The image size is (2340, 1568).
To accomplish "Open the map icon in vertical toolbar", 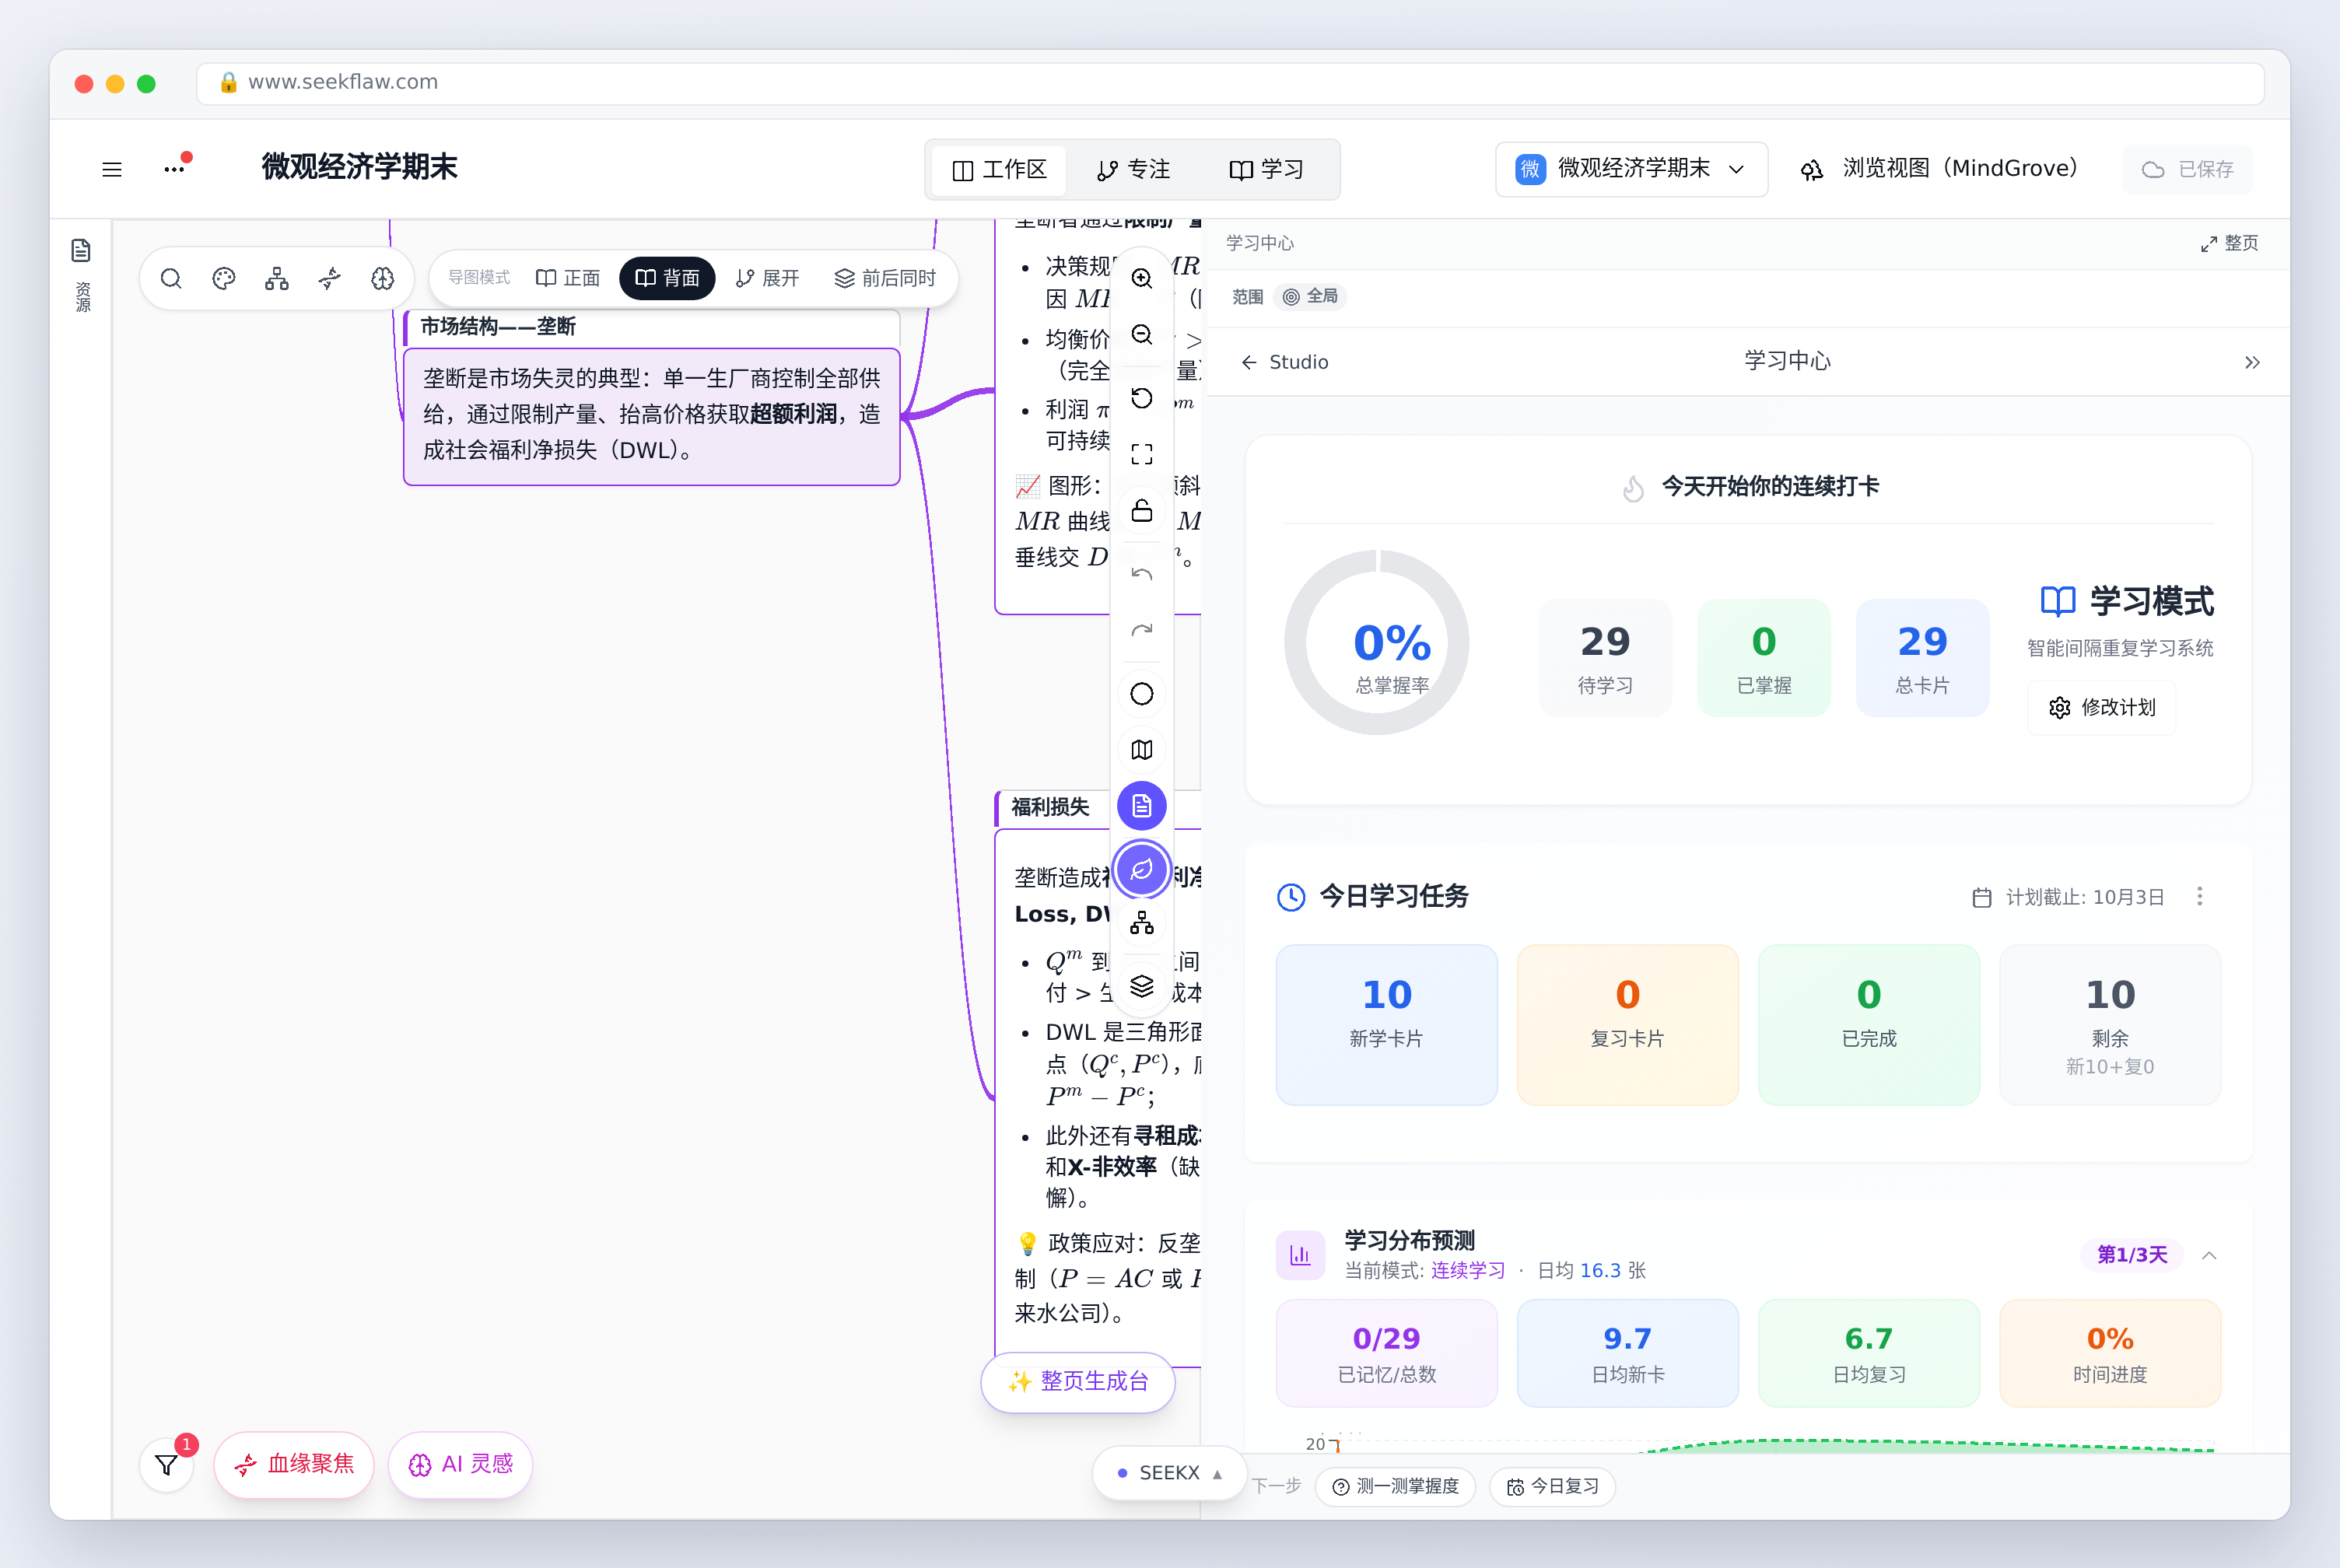I will pyautogui.click(x=1142, y=750).
